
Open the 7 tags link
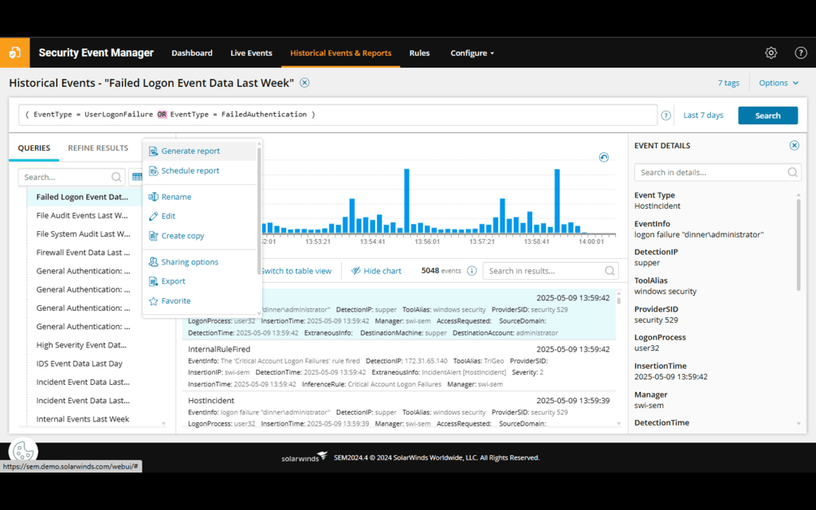click(729, 83)
